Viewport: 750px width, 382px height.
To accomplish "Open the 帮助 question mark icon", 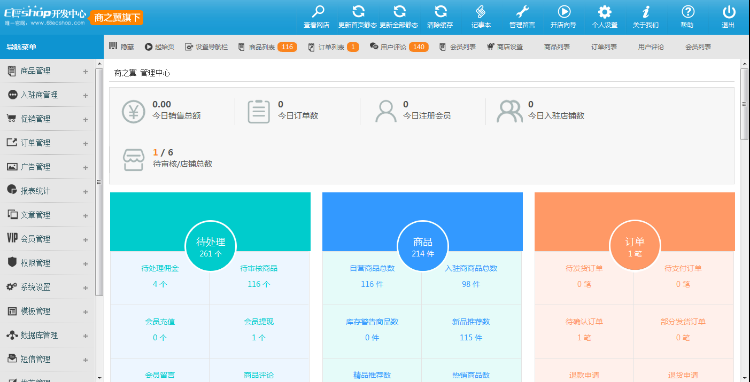I will tap(687, 11).
